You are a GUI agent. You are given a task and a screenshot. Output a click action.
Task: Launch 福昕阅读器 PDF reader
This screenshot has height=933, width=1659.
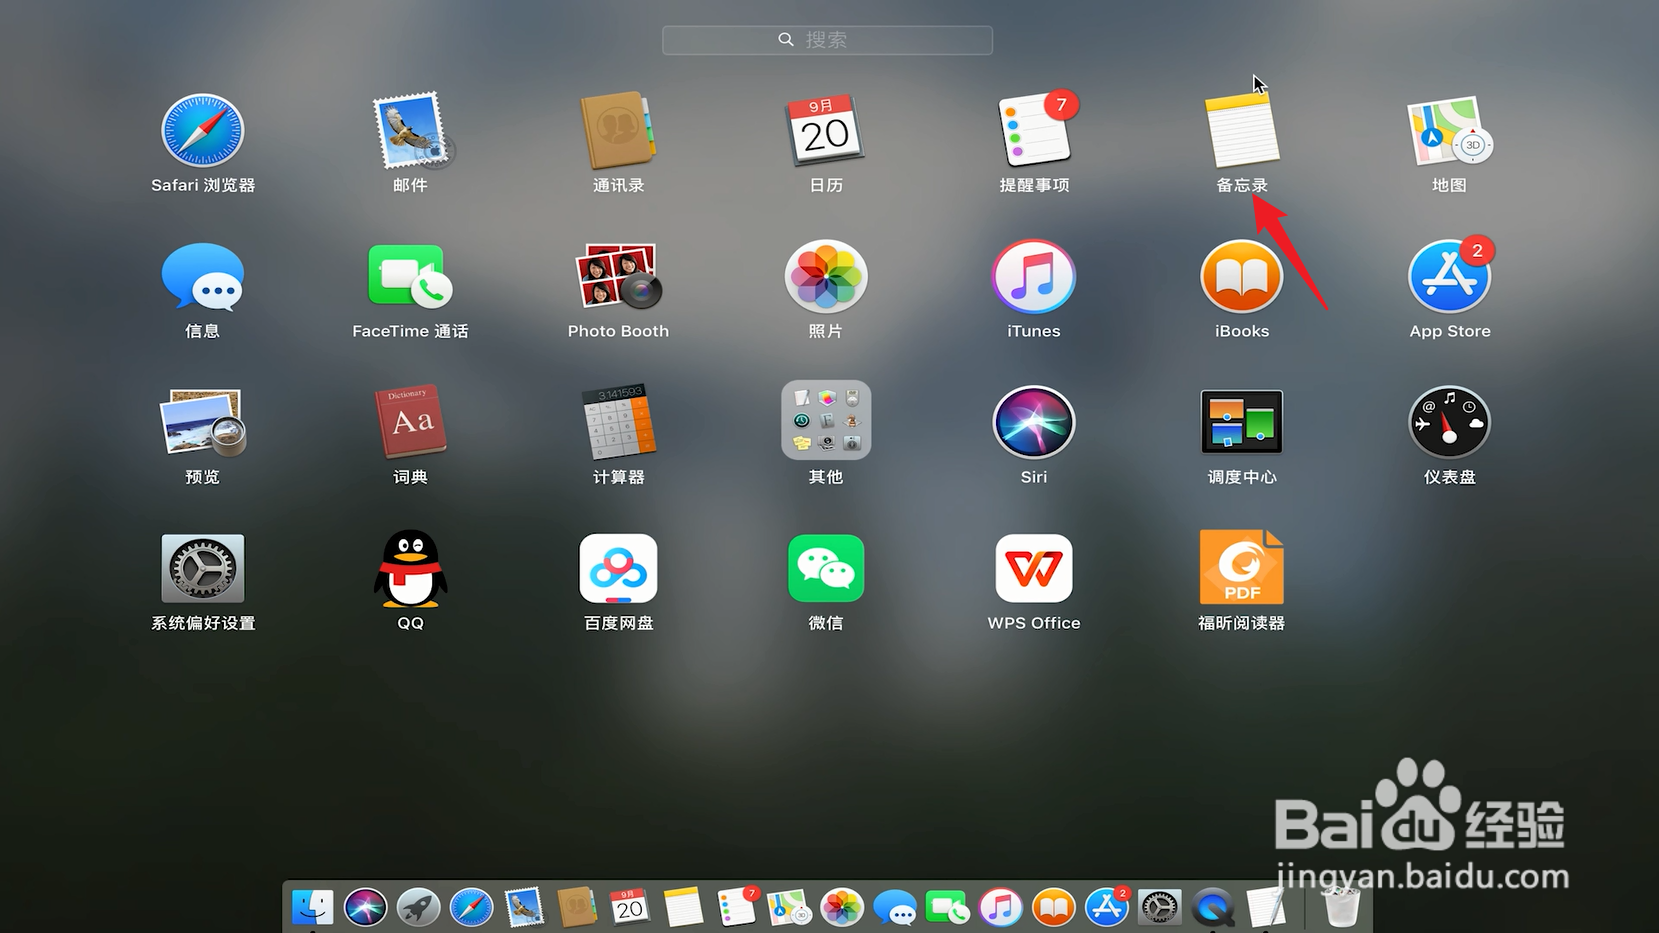coord(1242,568)
